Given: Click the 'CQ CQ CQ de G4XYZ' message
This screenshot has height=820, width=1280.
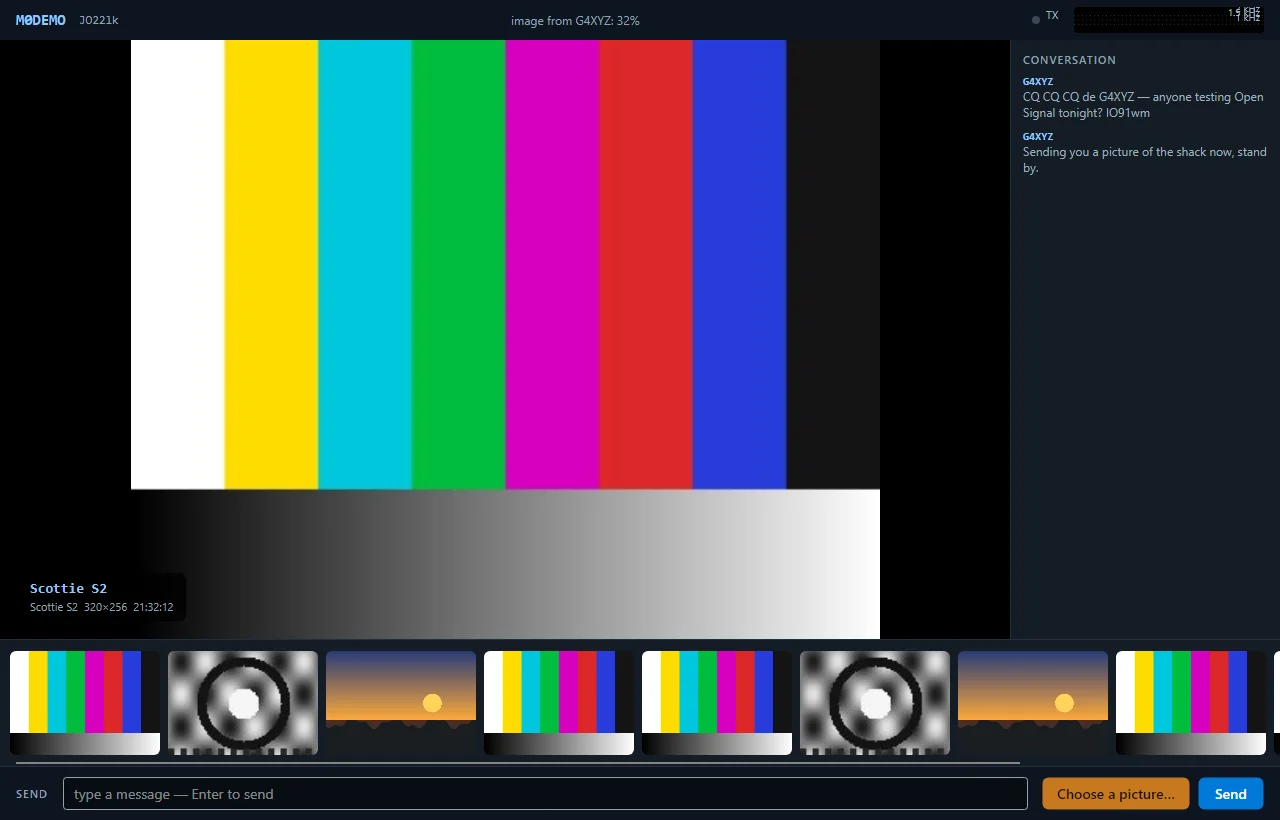Looking at the screenshot, I should click(x=1143, y=105).
